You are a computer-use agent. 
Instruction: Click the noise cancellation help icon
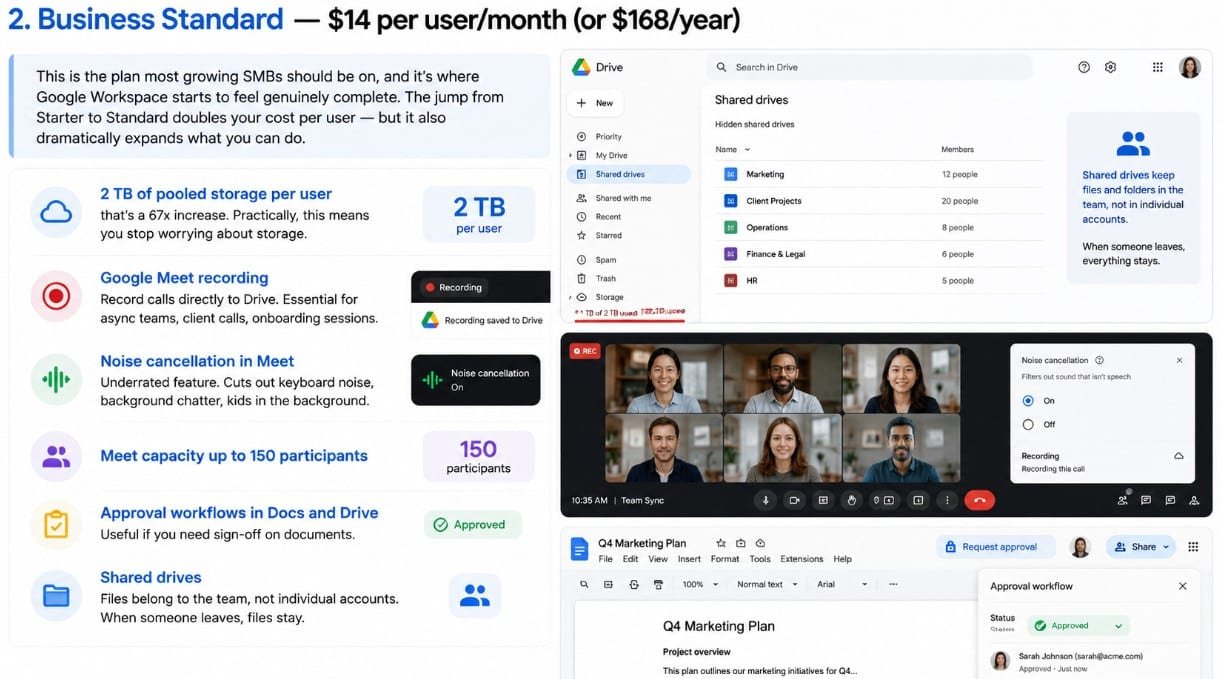[x=1099, y=360]
